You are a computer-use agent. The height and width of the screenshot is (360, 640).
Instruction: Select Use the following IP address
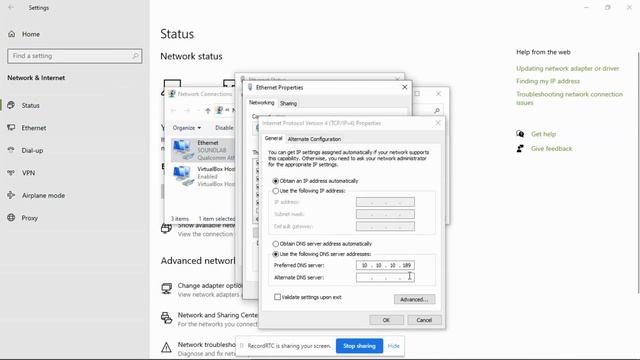(276, 191)
